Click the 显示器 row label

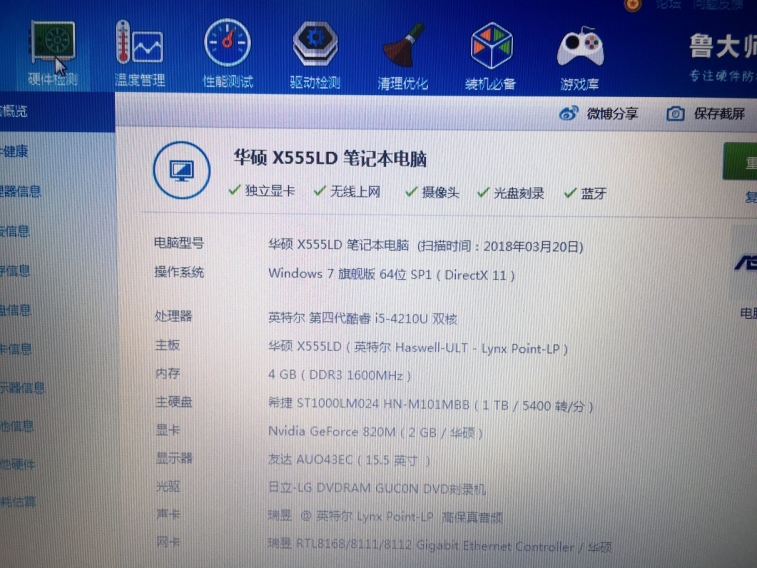tap(174, 457)
